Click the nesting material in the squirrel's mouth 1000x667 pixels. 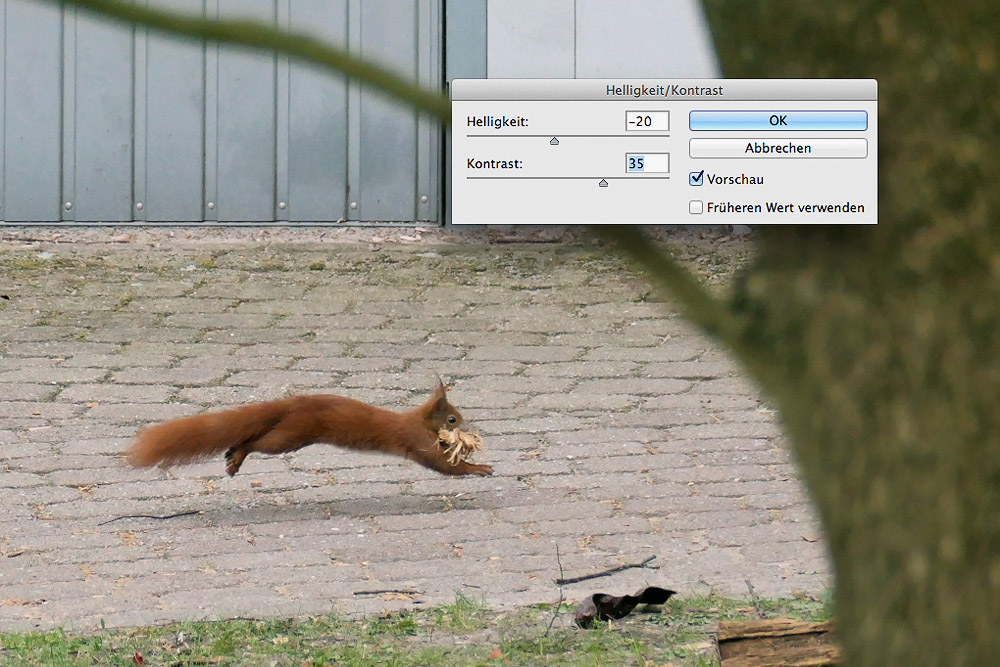459,443
